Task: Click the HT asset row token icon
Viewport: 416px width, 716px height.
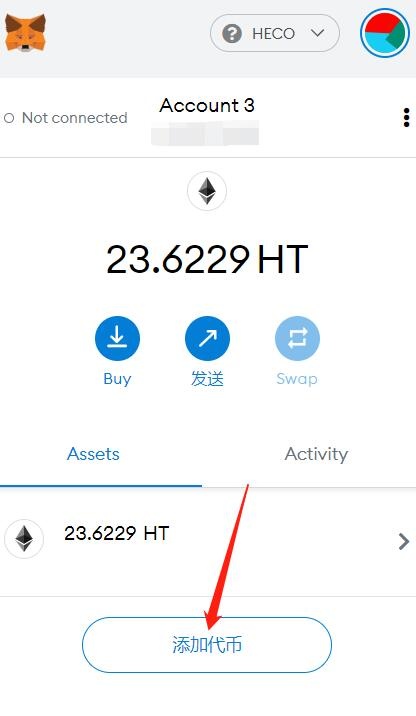Action: click(24, 539)
